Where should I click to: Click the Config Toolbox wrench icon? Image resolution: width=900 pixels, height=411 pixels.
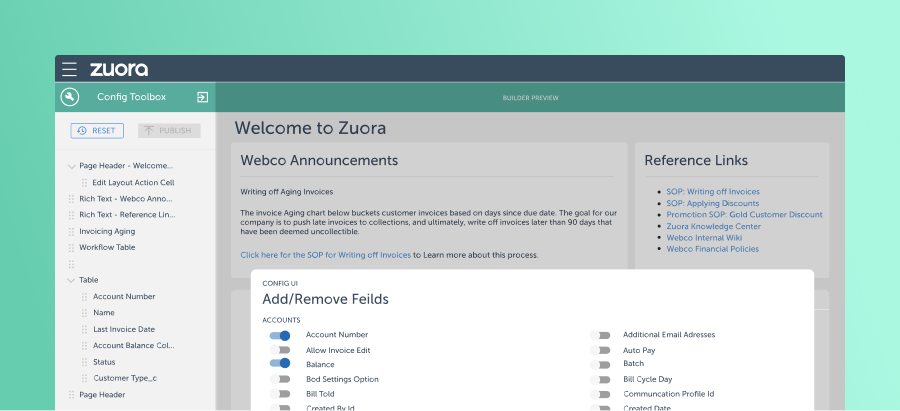pos(69,97)
